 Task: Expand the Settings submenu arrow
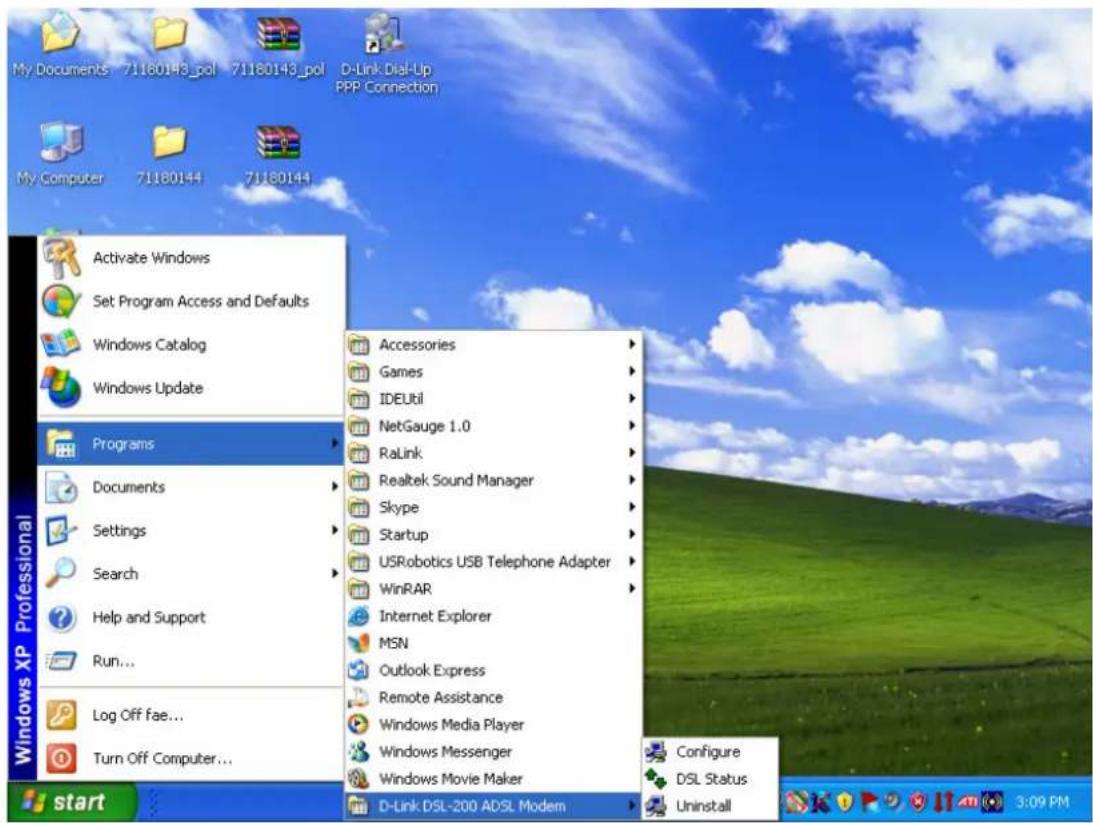pyautogui.click(x=335, y=530)
